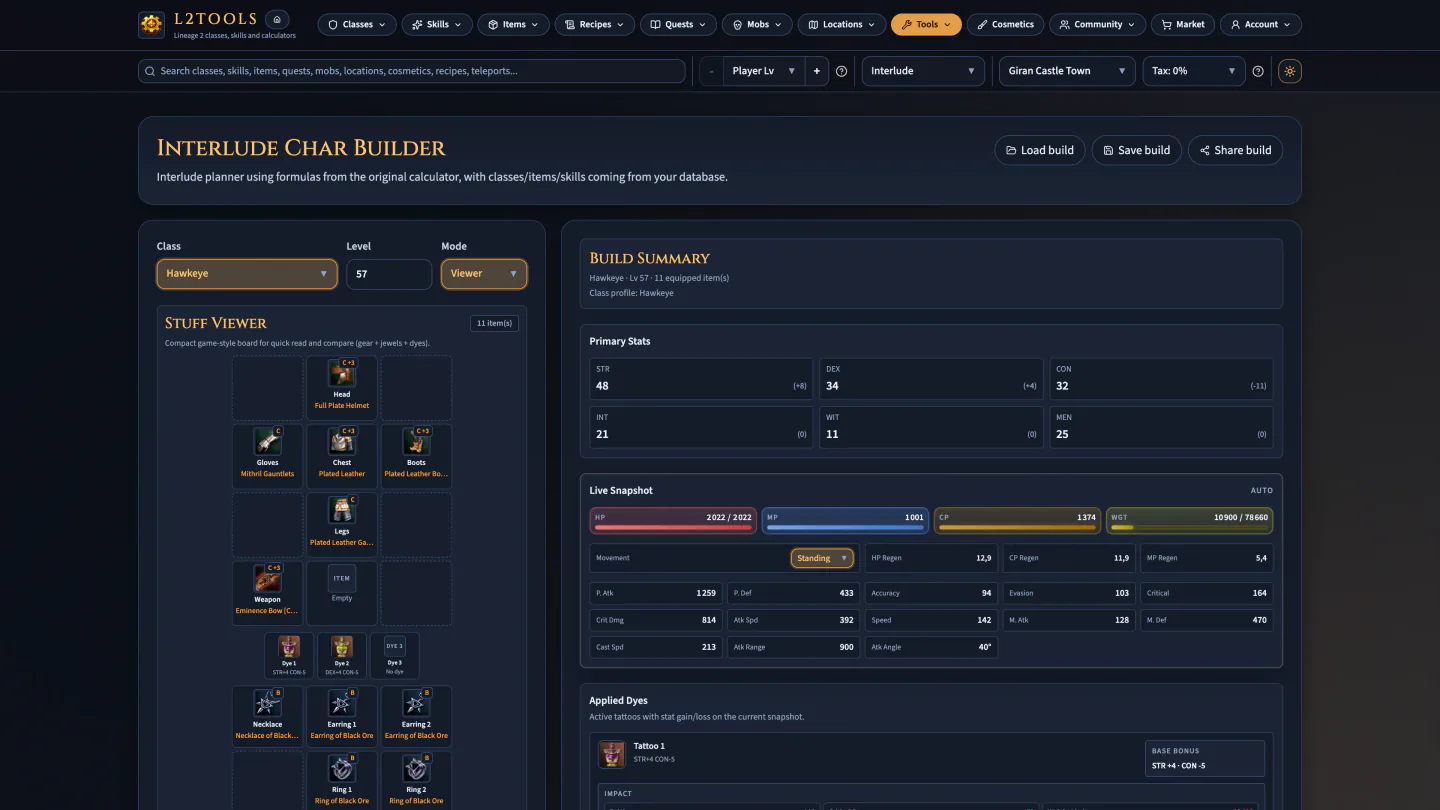This screenshot has height=810, width=1440.
Task: Click the DEX stat value 34
Action: (x=832, y=386)
